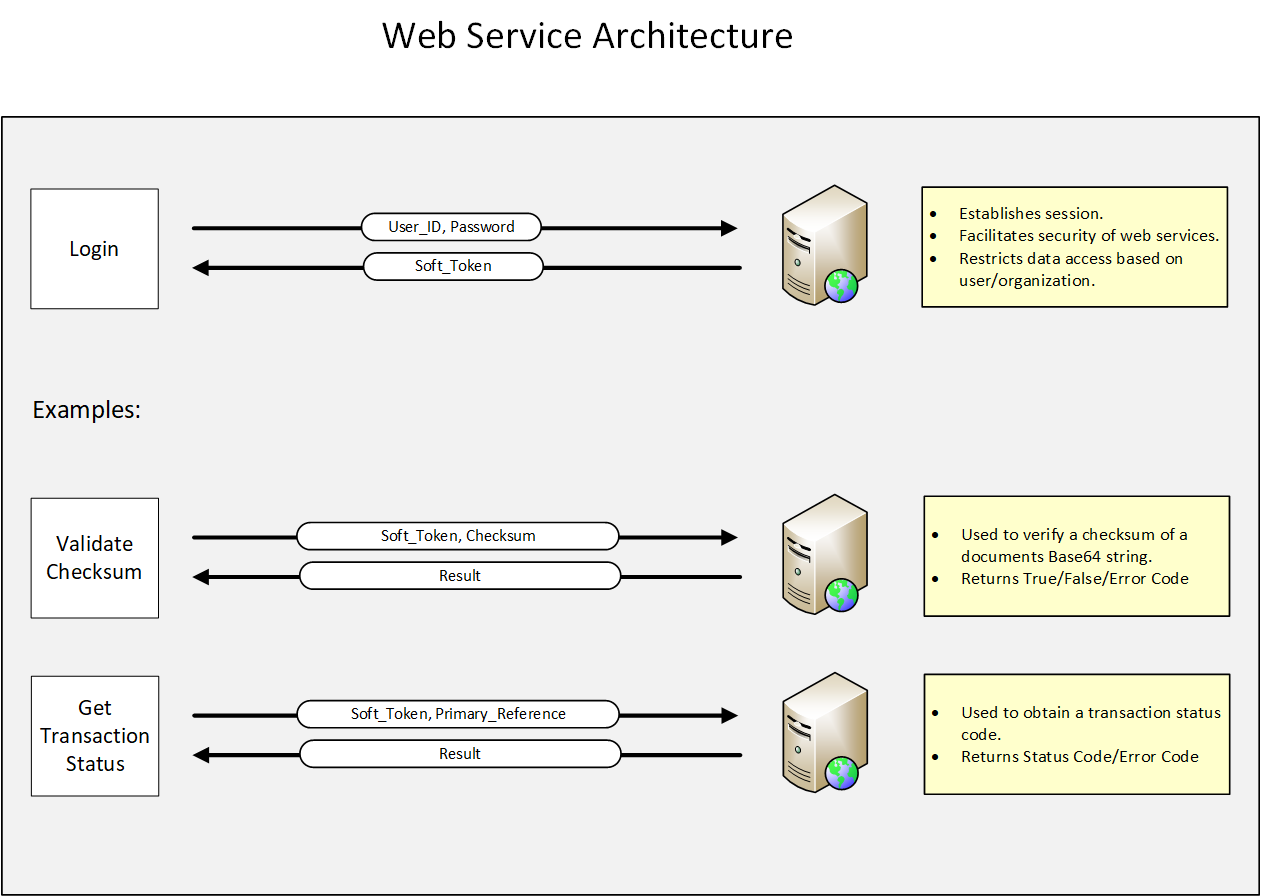Screen dimensions: 1261x896
Task: Select the Result label below Soft_Token, Checksum
Action: [x=460, y=576]
